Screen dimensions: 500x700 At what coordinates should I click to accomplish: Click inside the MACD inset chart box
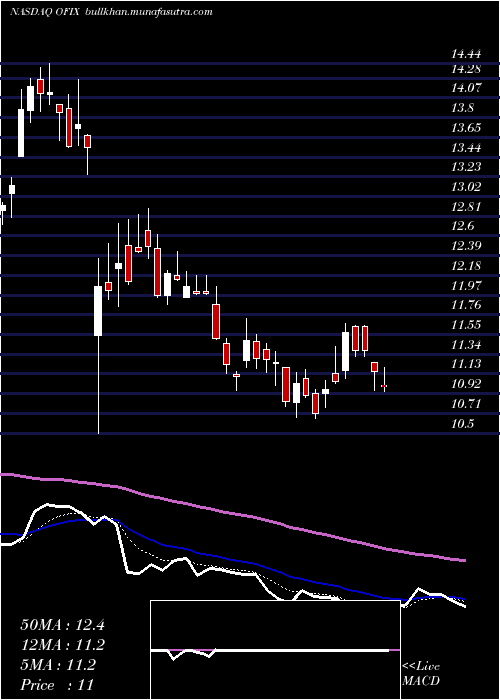pos(275,650)
